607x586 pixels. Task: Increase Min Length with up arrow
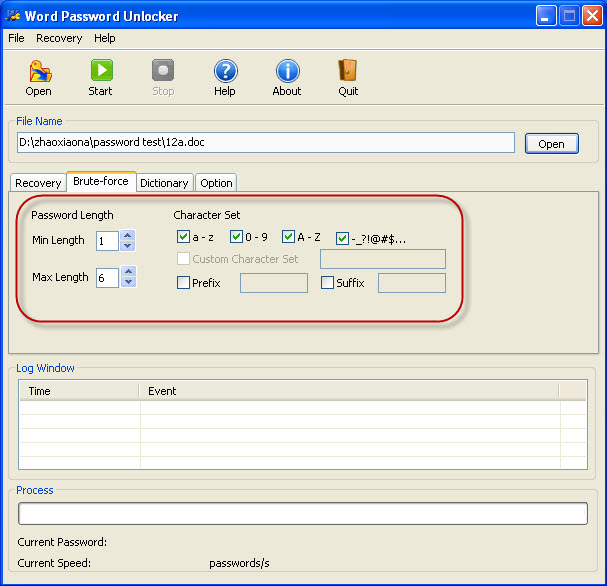pyautogui.click(x=128, y=235)
